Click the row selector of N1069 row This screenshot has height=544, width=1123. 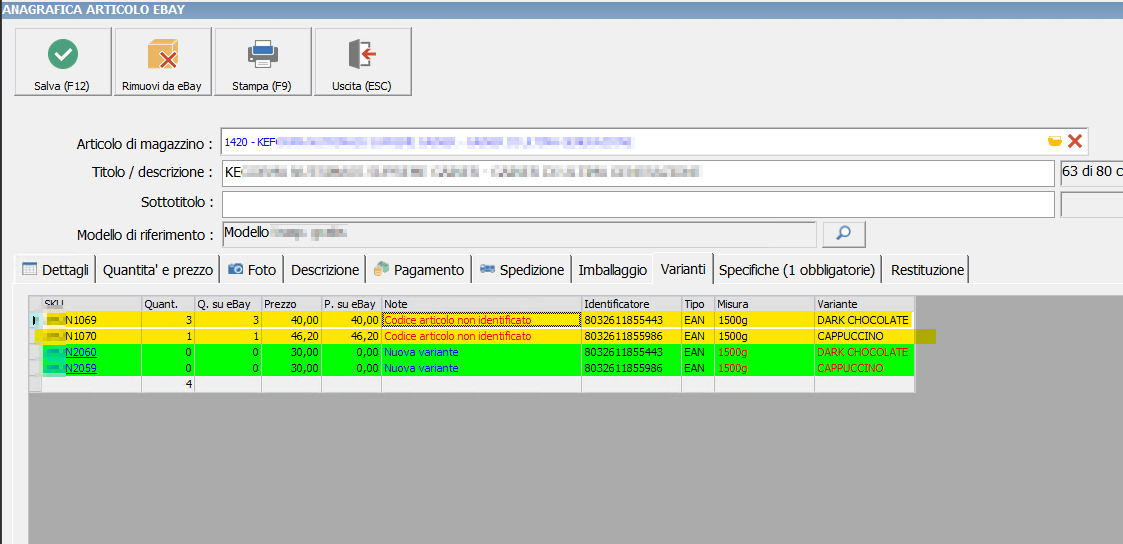(35, 320)
